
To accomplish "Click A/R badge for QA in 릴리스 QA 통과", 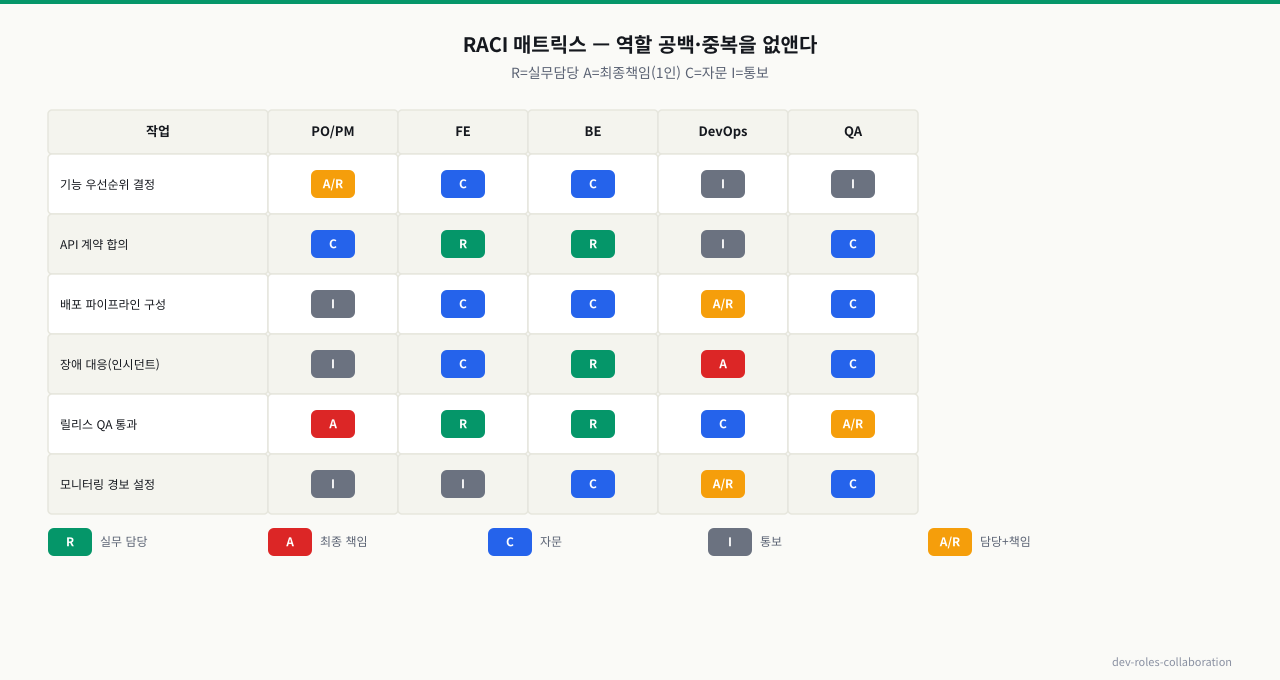I will [853, 424].
